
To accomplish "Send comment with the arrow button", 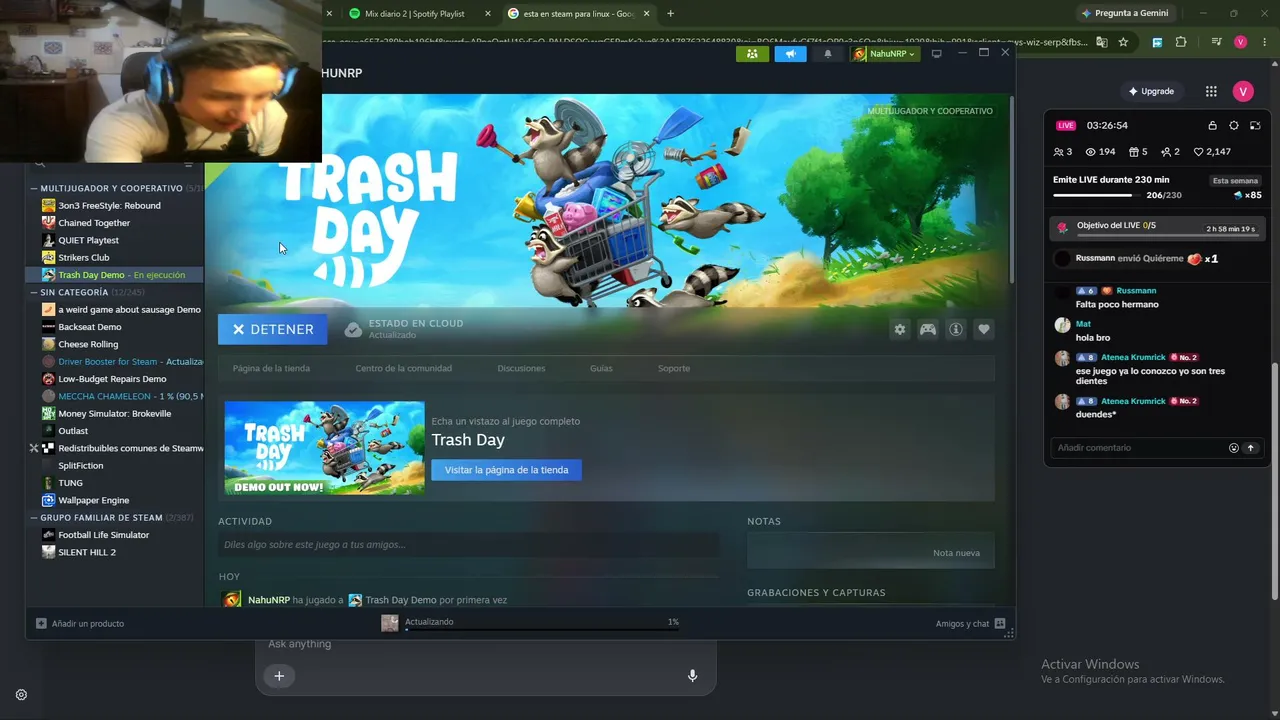I will click(1250, 448).
